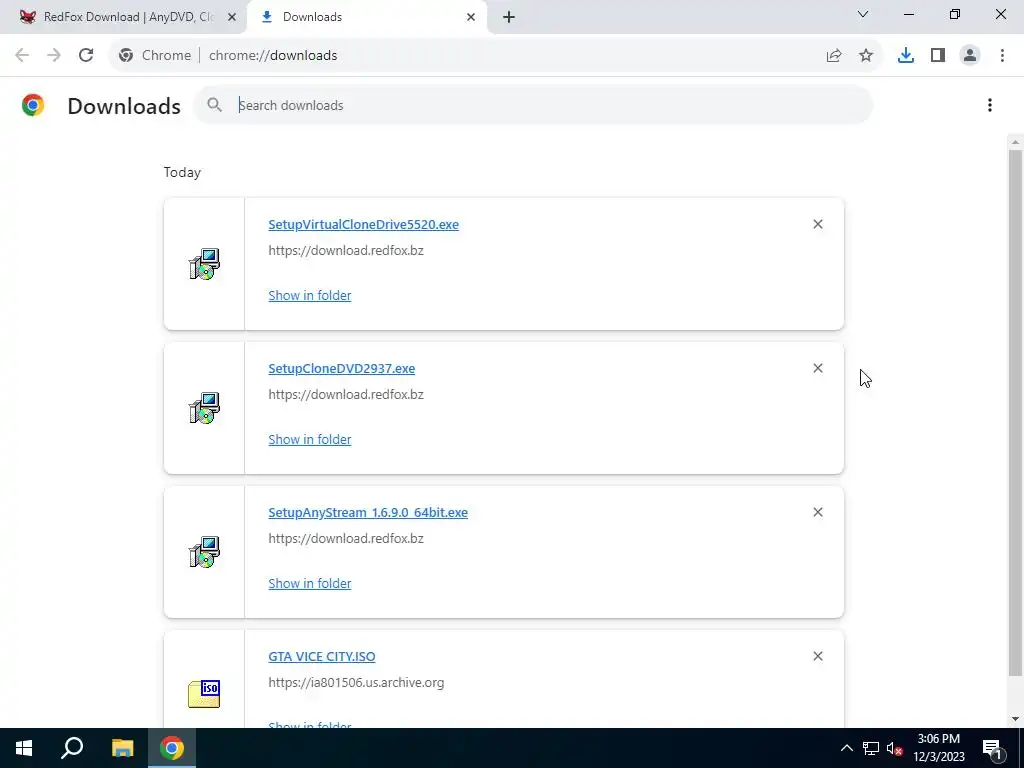Go back using the browser back arrow
The image size is (1024, 768).
[22, 56]
